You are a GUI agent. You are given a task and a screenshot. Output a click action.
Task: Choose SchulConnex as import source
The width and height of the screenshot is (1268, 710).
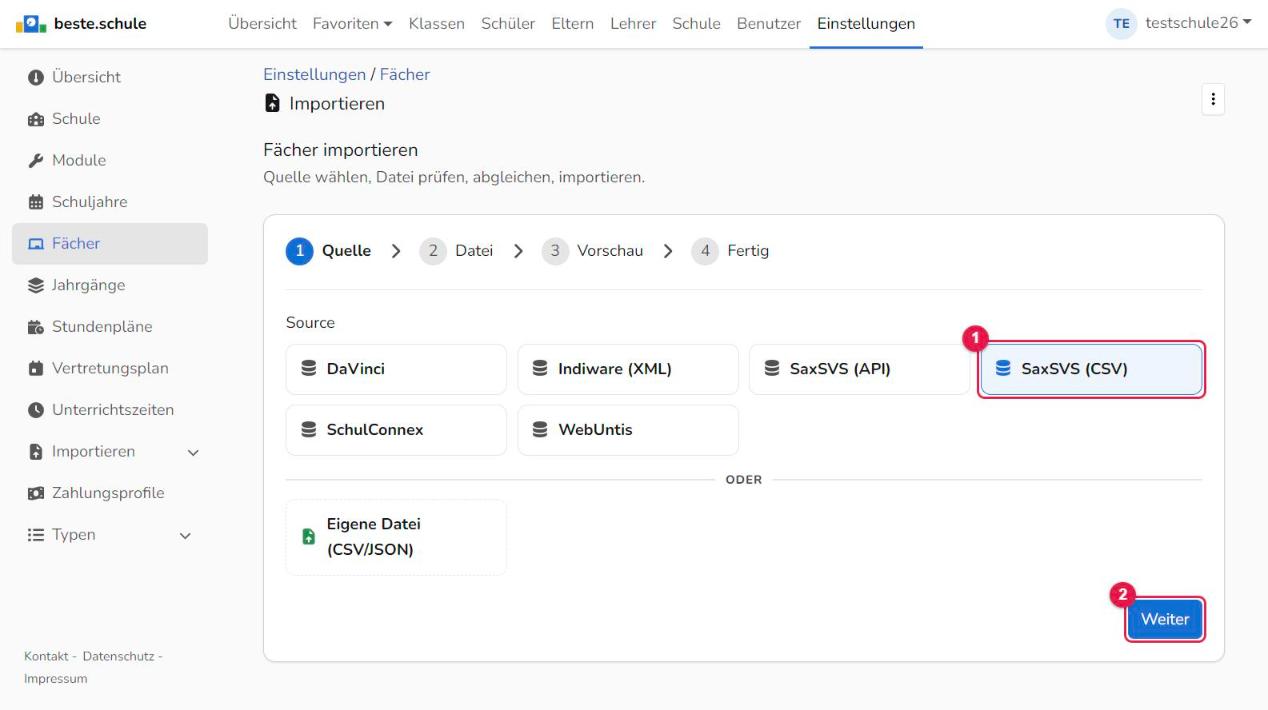coord(396,430)
